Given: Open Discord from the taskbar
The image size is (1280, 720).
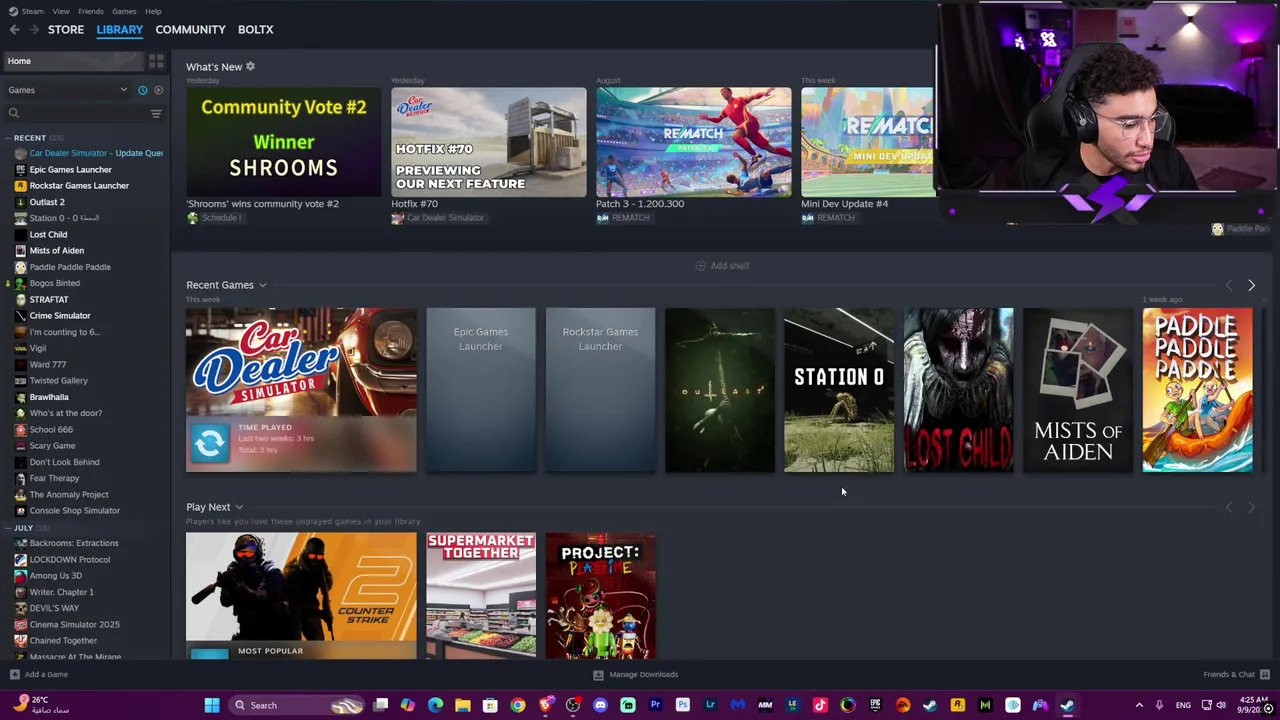Looking at the screenshot, I should tap(600, 706).
